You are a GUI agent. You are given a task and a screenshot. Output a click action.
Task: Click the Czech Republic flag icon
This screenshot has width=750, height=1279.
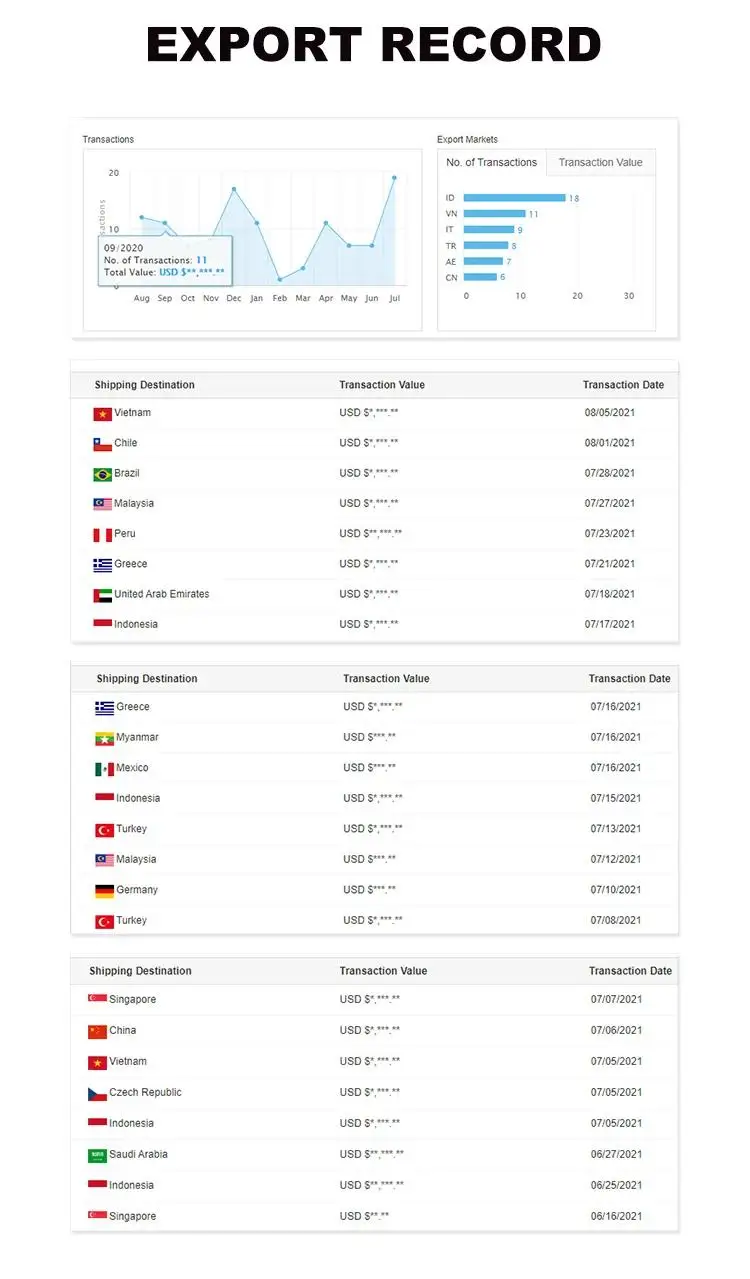click(97, 1093)
